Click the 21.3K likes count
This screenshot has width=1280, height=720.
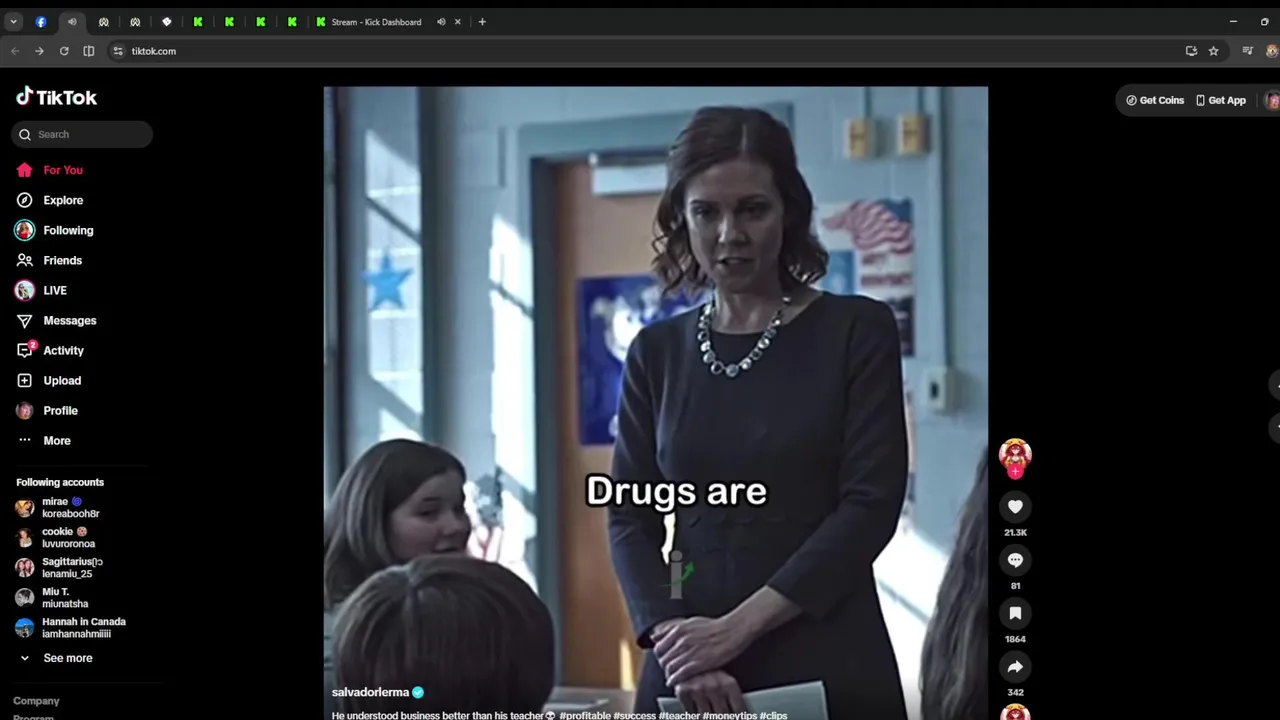tap(1015, 533)
